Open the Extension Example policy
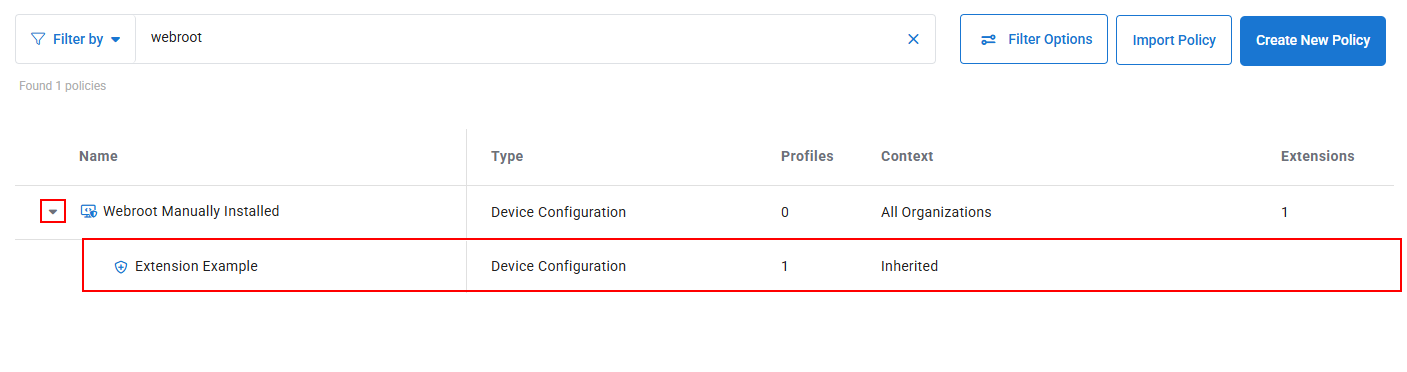The height and width of the screenshot is (372, 1407). (196, 266)
